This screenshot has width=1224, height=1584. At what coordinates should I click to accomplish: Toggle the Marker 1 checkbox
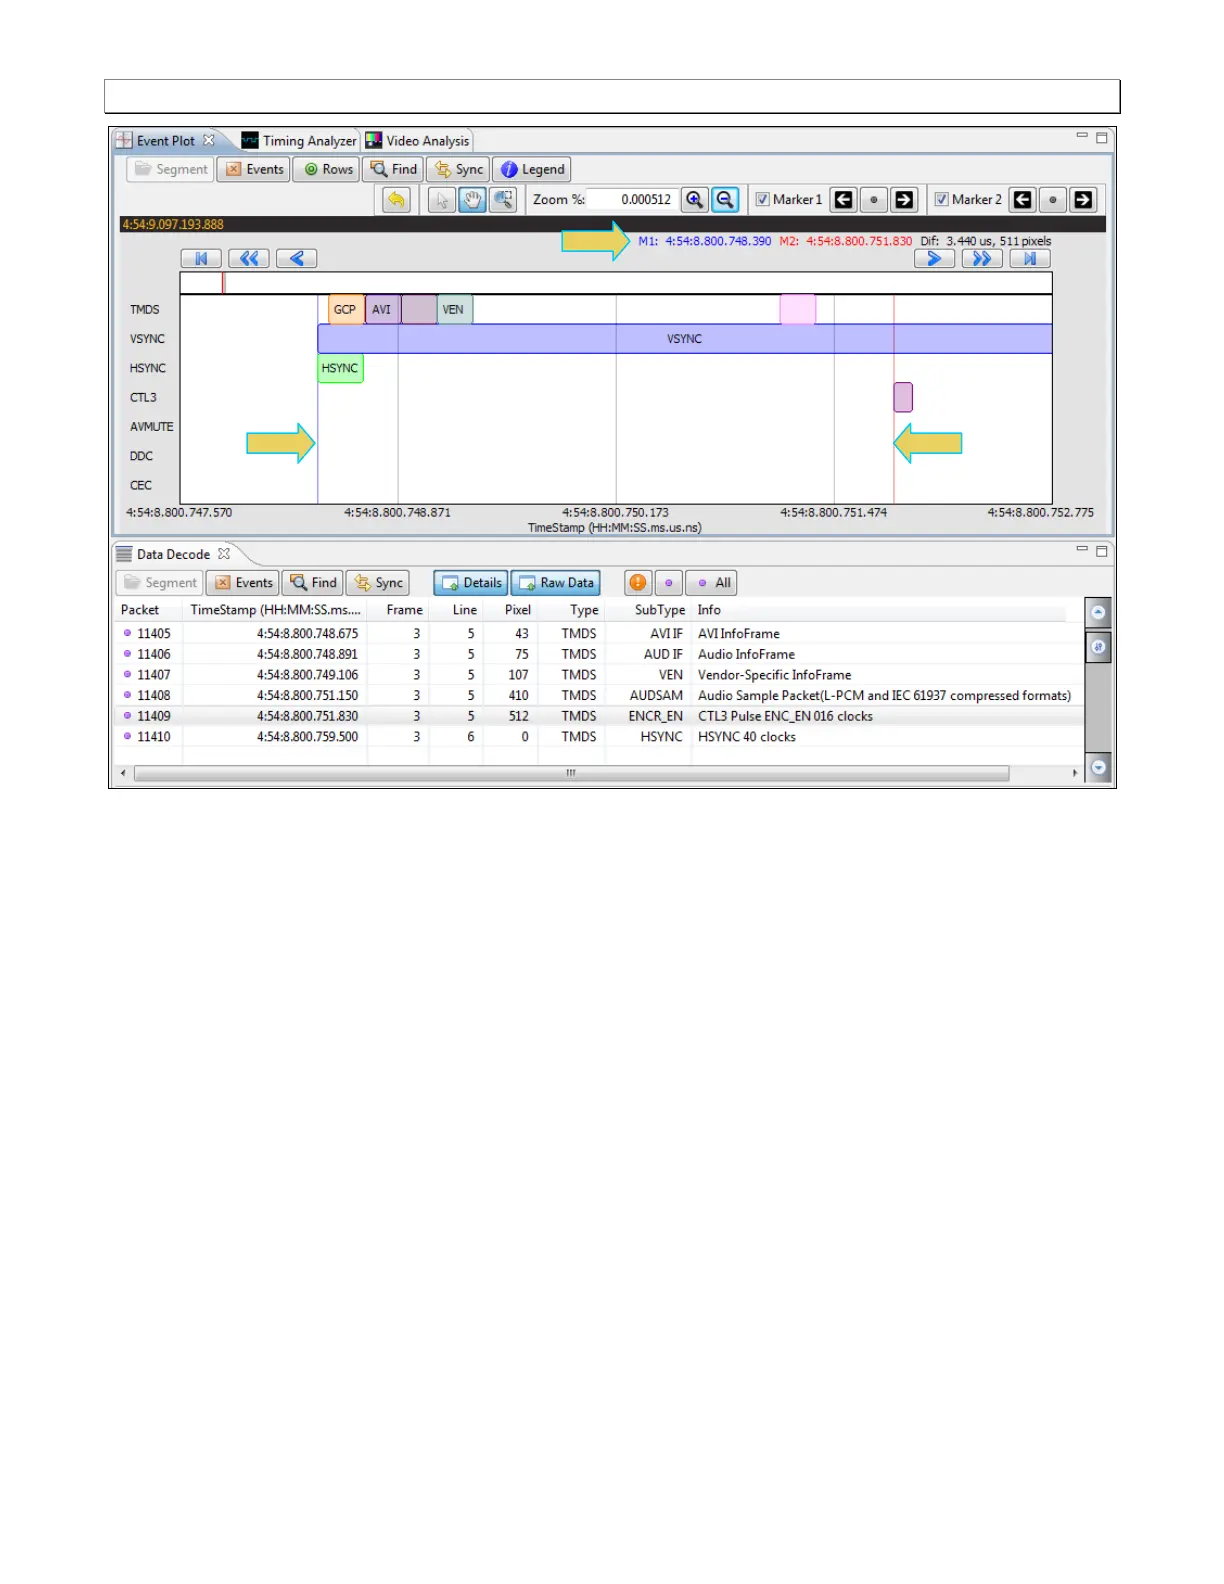762,200
